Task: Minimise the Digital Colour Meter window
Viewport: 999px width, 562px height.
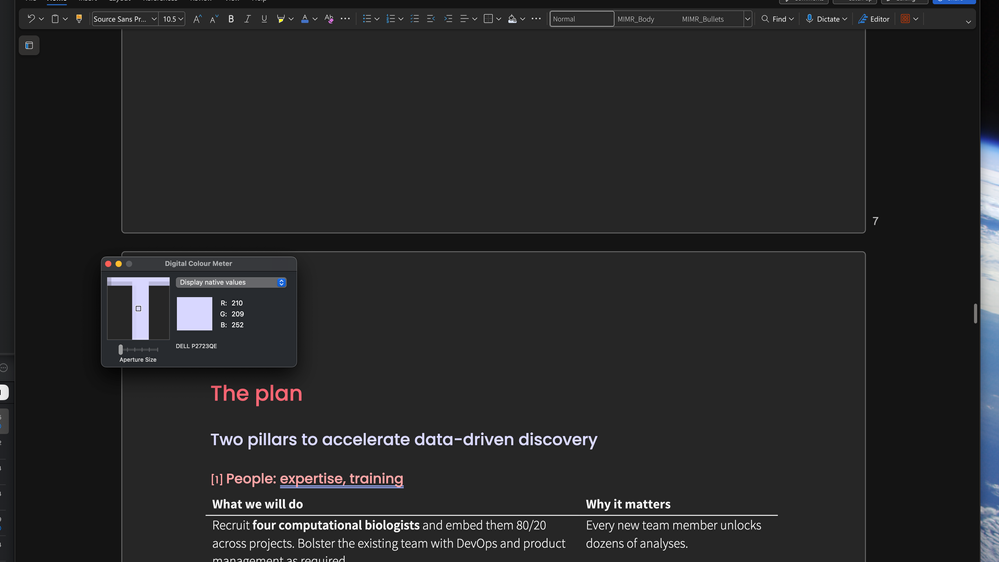Action: pyautogui.click(x=119, y=264)
